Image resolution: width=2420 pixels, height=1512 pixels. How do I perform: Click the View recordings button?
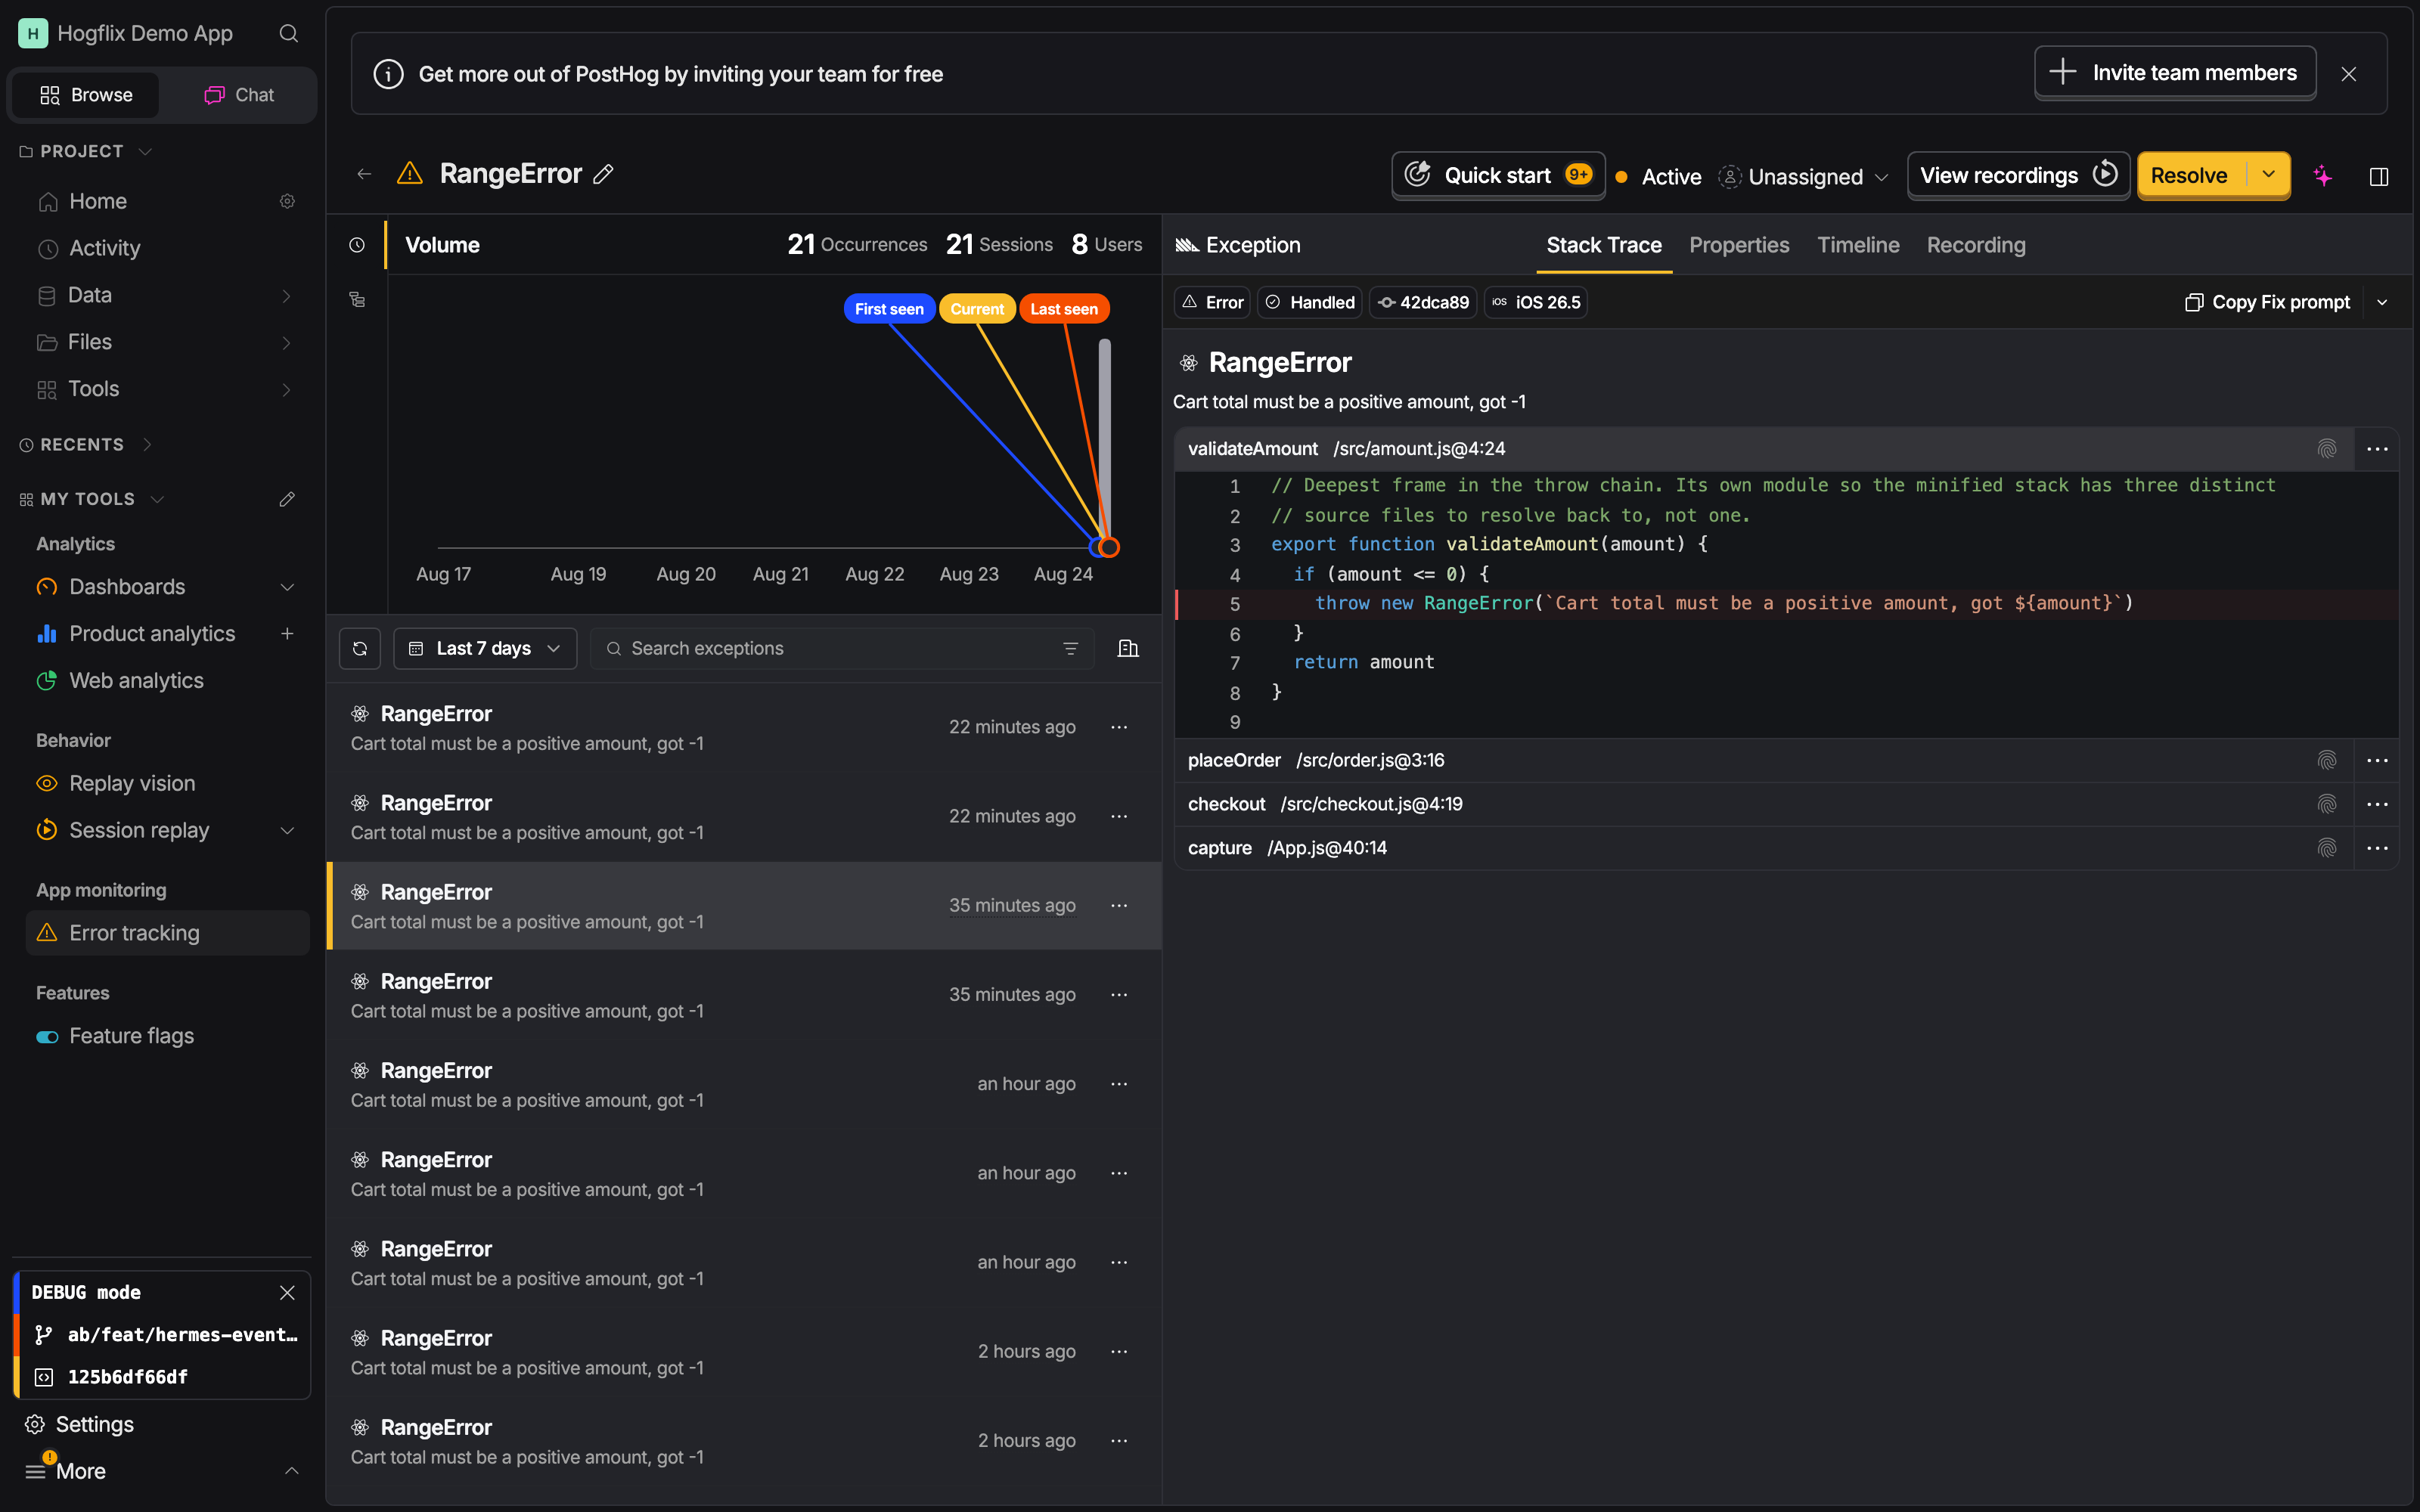coord(2018,175)
